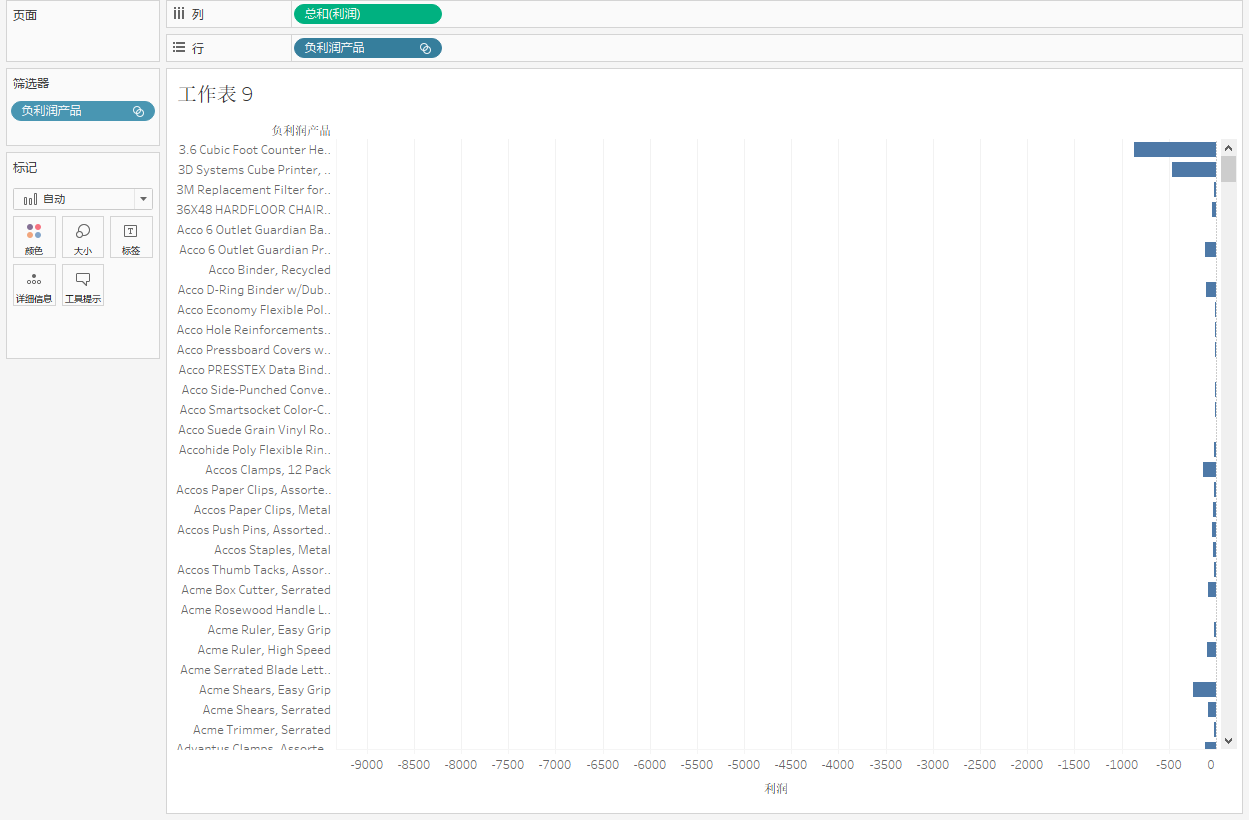Viewport: 1249px width, 820px height.
Task: Click the 利润 axis title
Action: pyautogui.click(x=776, y=788)
